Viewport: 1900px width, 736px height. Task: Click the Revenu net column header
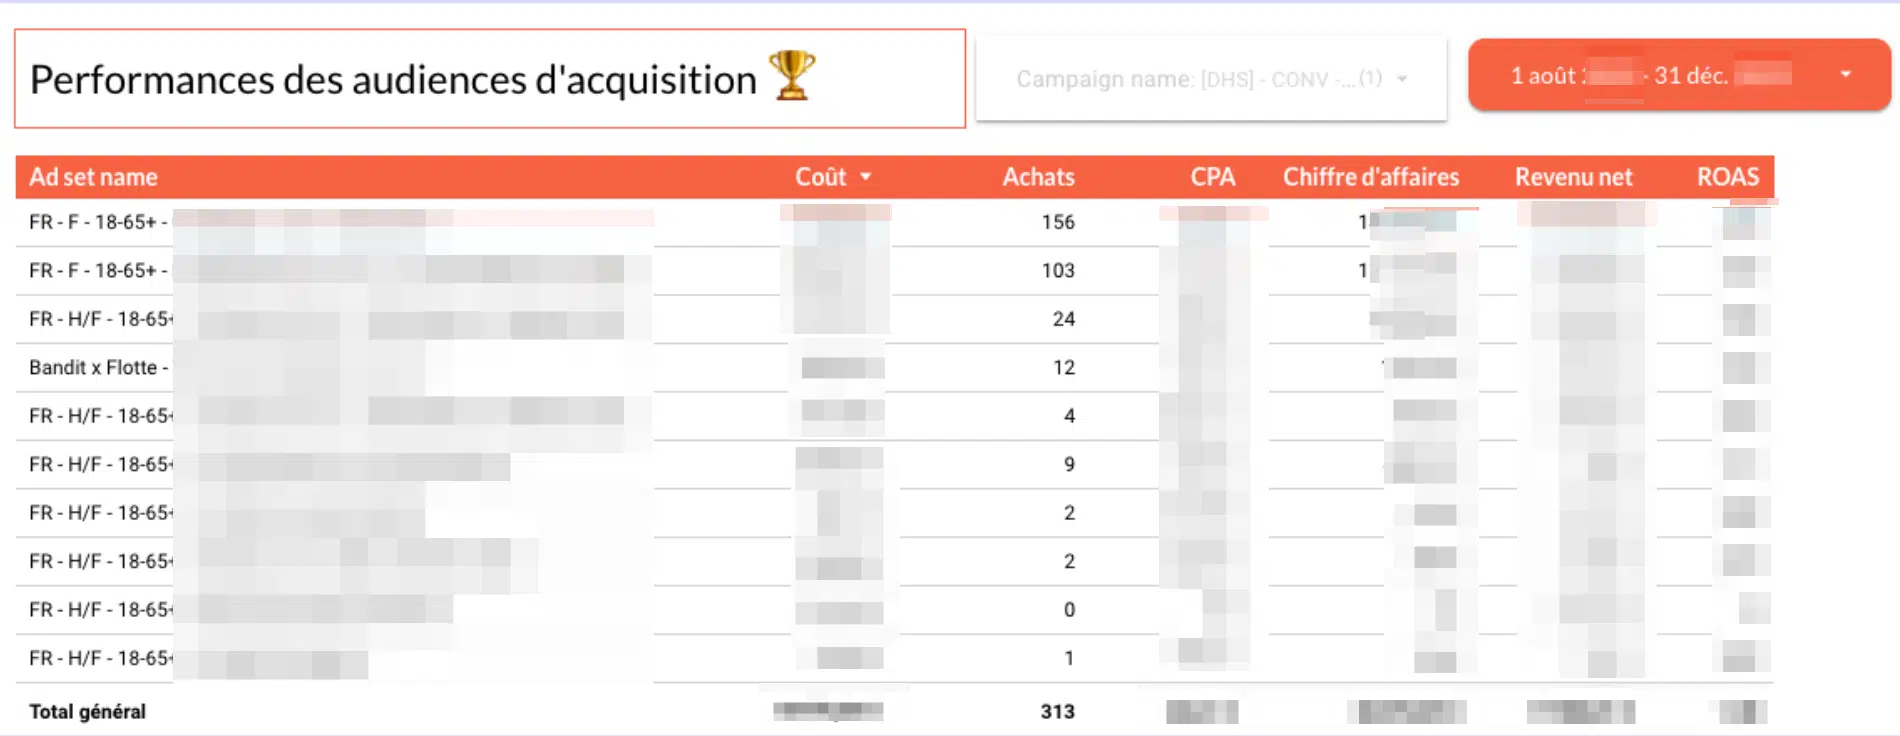1573,177
